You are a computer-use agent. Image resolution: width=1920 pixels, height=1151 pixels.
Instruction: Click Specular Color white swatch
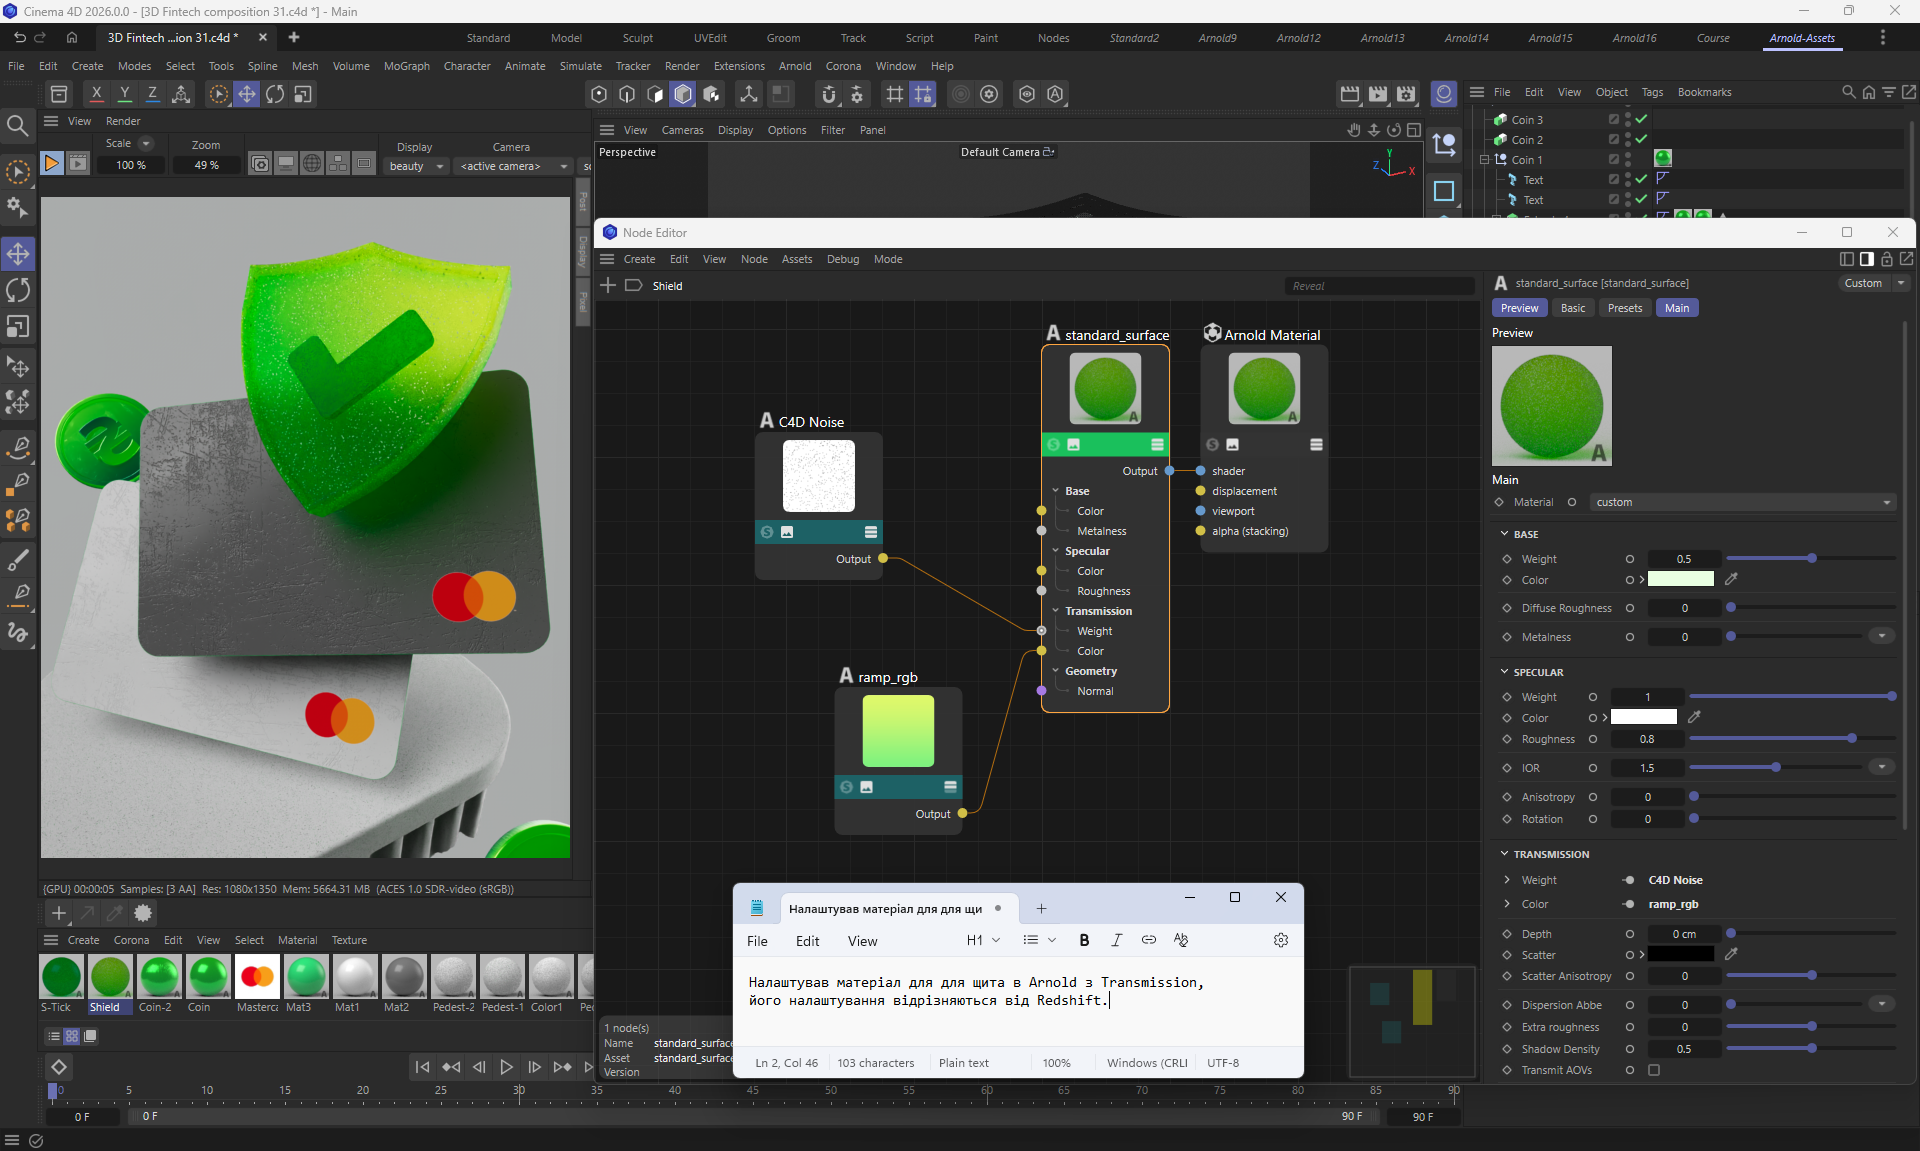[x=1643, y=717]
